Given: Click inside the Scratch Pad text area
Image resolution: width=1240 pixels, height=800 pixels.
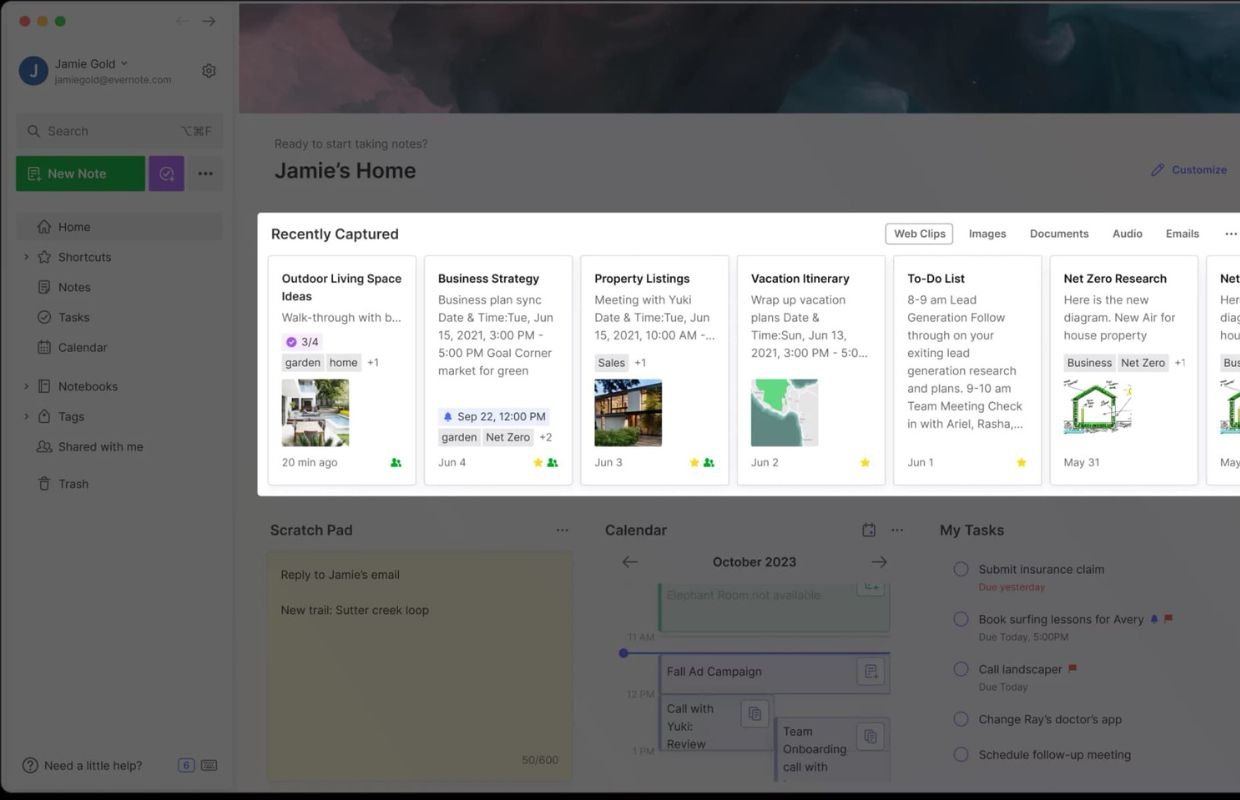Looking at the screenshot, I should point(419,665).
